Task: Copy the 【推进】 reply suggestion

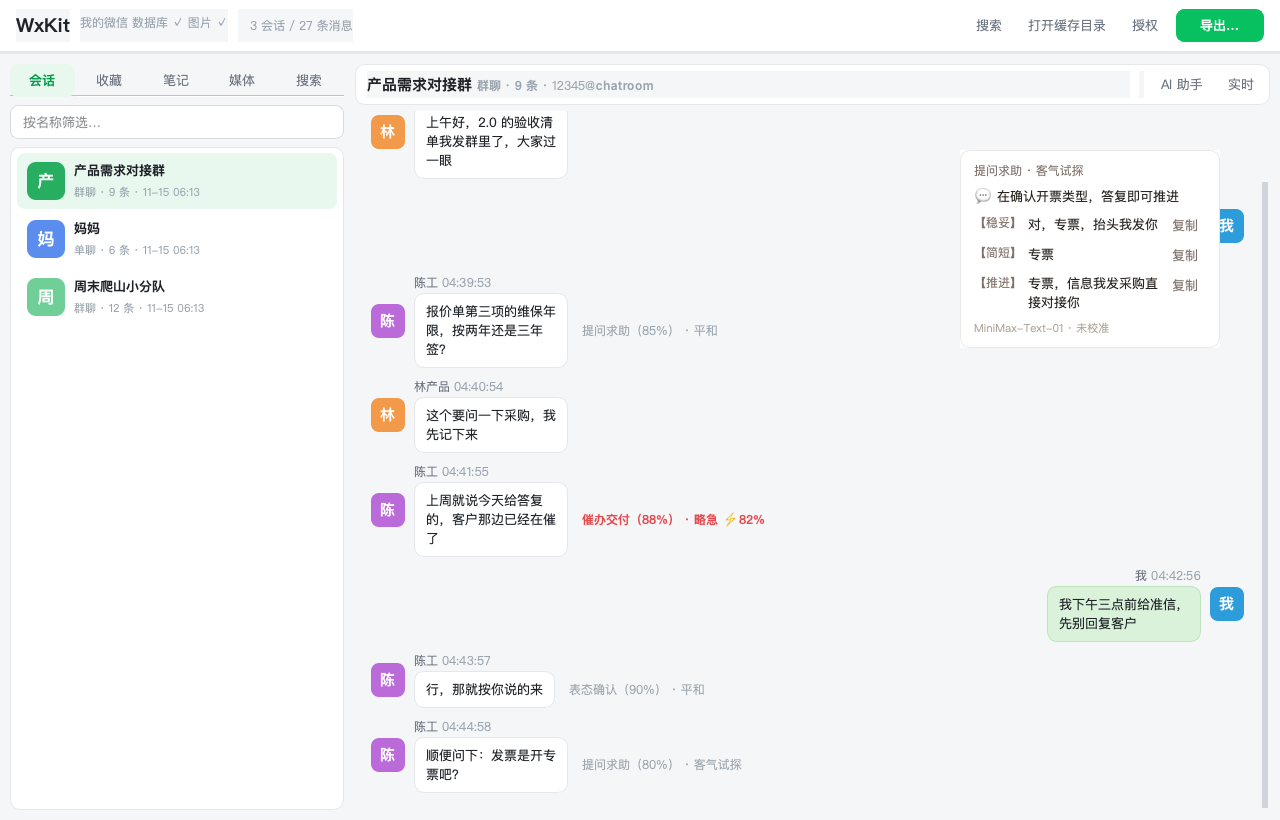Action: (1185, 286)
